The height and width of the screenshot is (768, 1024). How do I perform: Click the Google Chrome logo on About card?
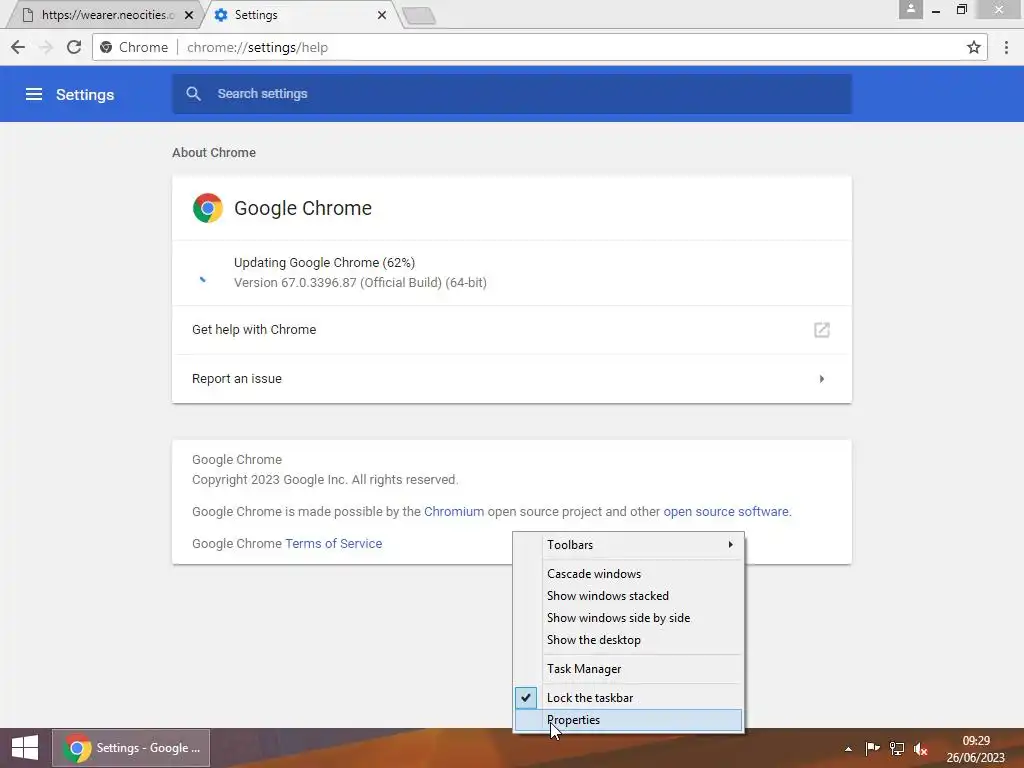[x=208, y=208]
